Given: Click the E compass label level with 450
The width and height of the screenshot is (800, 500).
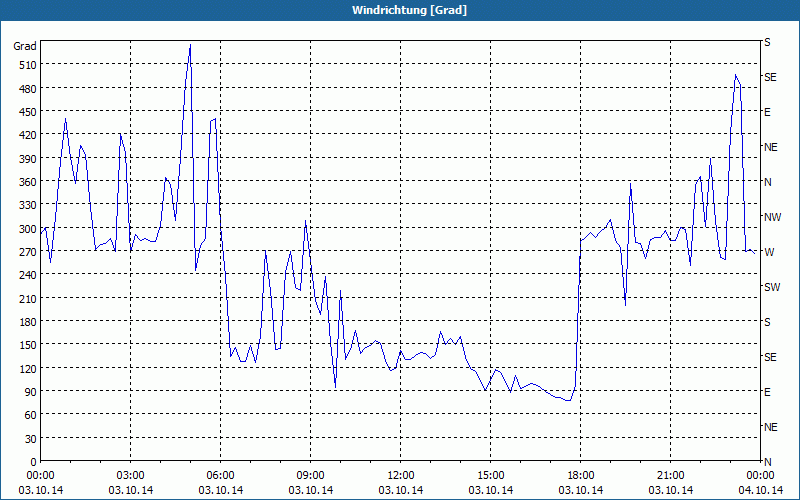Looking at the screenshot, I should coord(767,112).
